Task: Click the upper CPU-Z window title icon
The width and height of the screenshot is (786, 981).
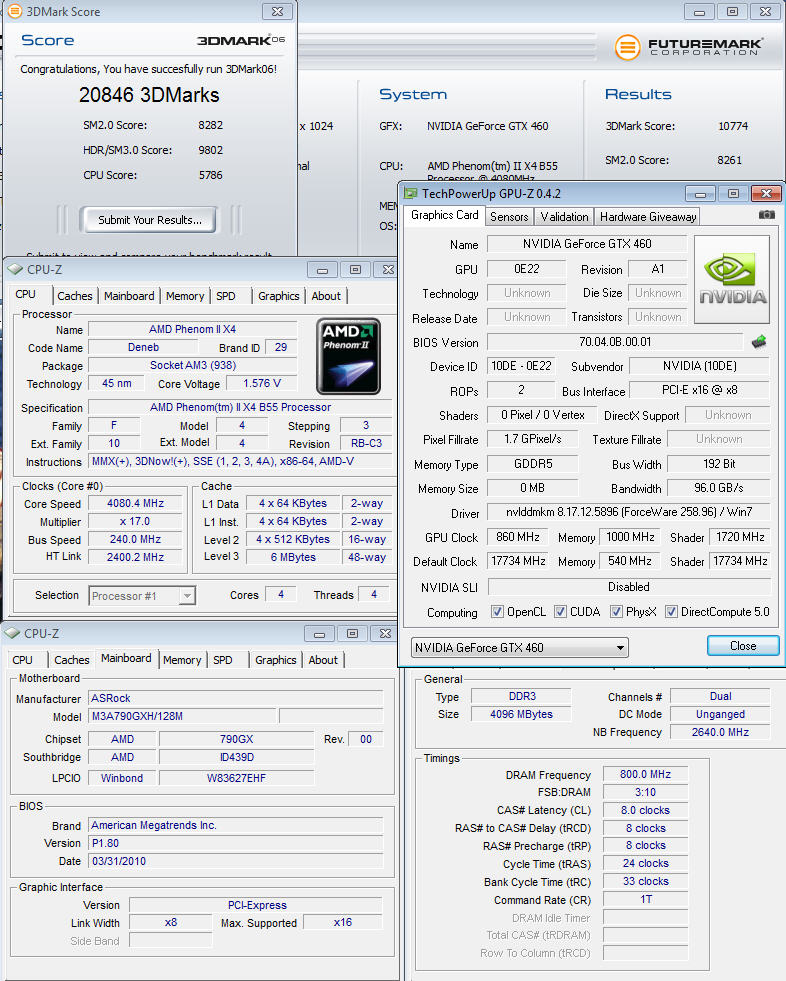Action: click(x=14, y=270)
